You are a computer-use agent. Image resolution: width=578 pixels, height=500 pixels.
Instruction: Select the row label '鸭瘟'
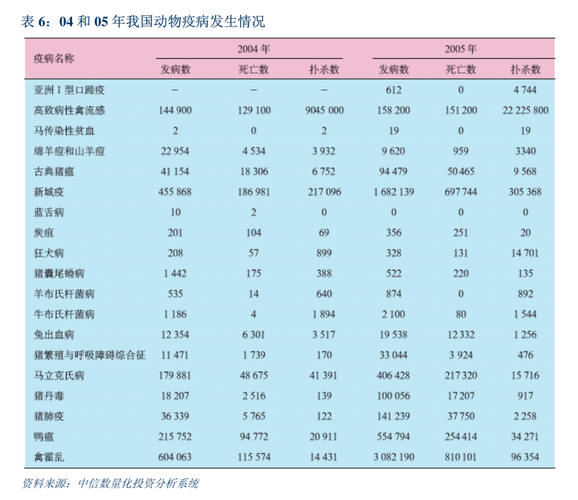point(43,437)
